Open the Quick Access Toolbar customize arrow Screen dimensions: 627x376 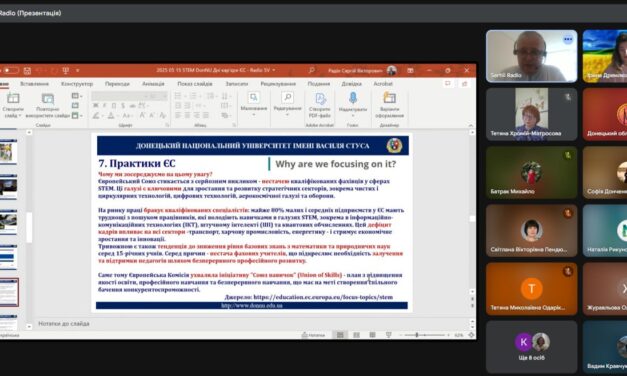coord(78,71)
